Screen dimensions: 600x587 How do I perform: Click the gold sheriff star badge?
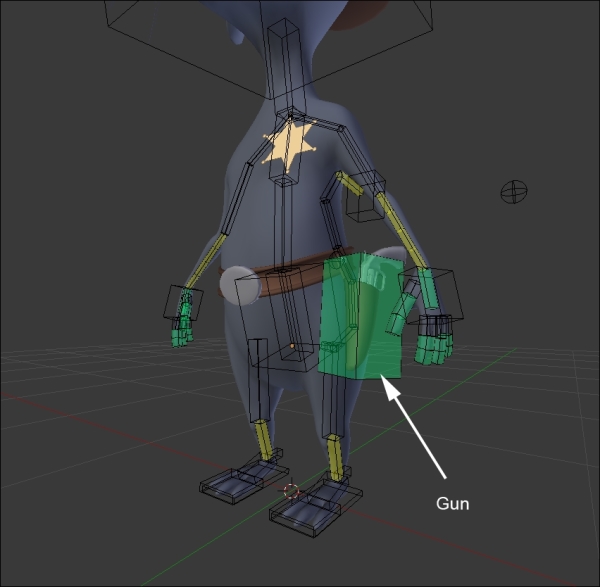click(x=289, y=146)
